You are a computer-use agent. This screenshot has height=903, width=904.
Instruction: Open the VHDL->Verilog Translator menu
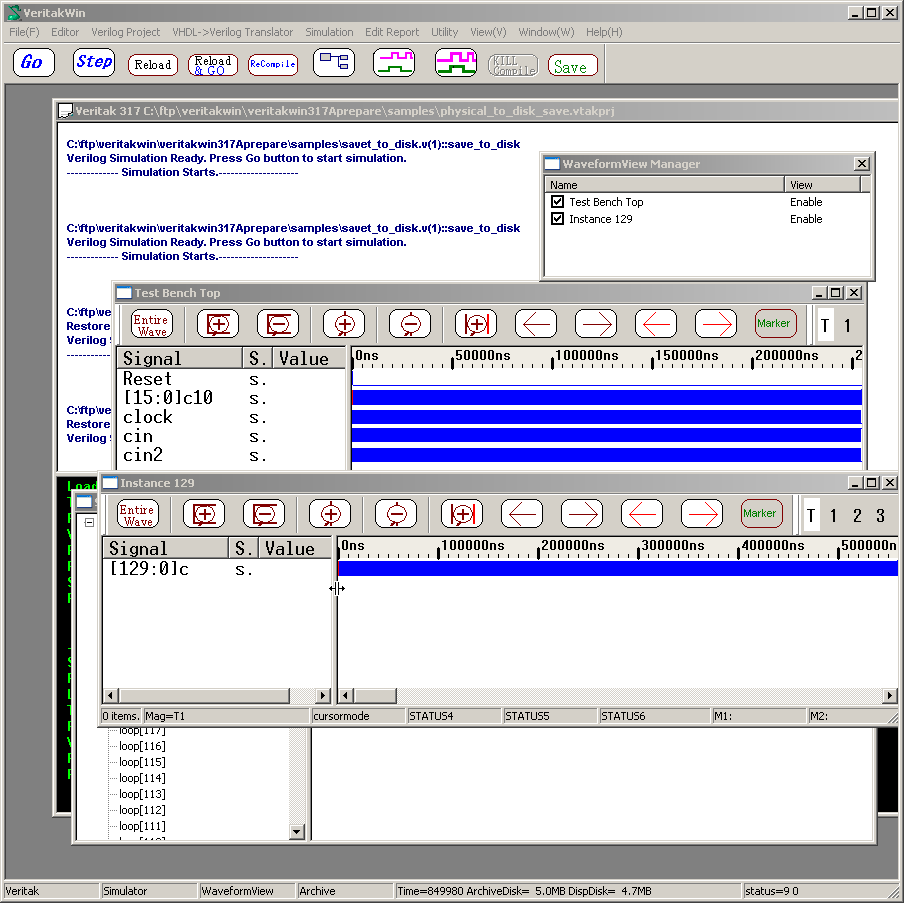pos(232,32)
